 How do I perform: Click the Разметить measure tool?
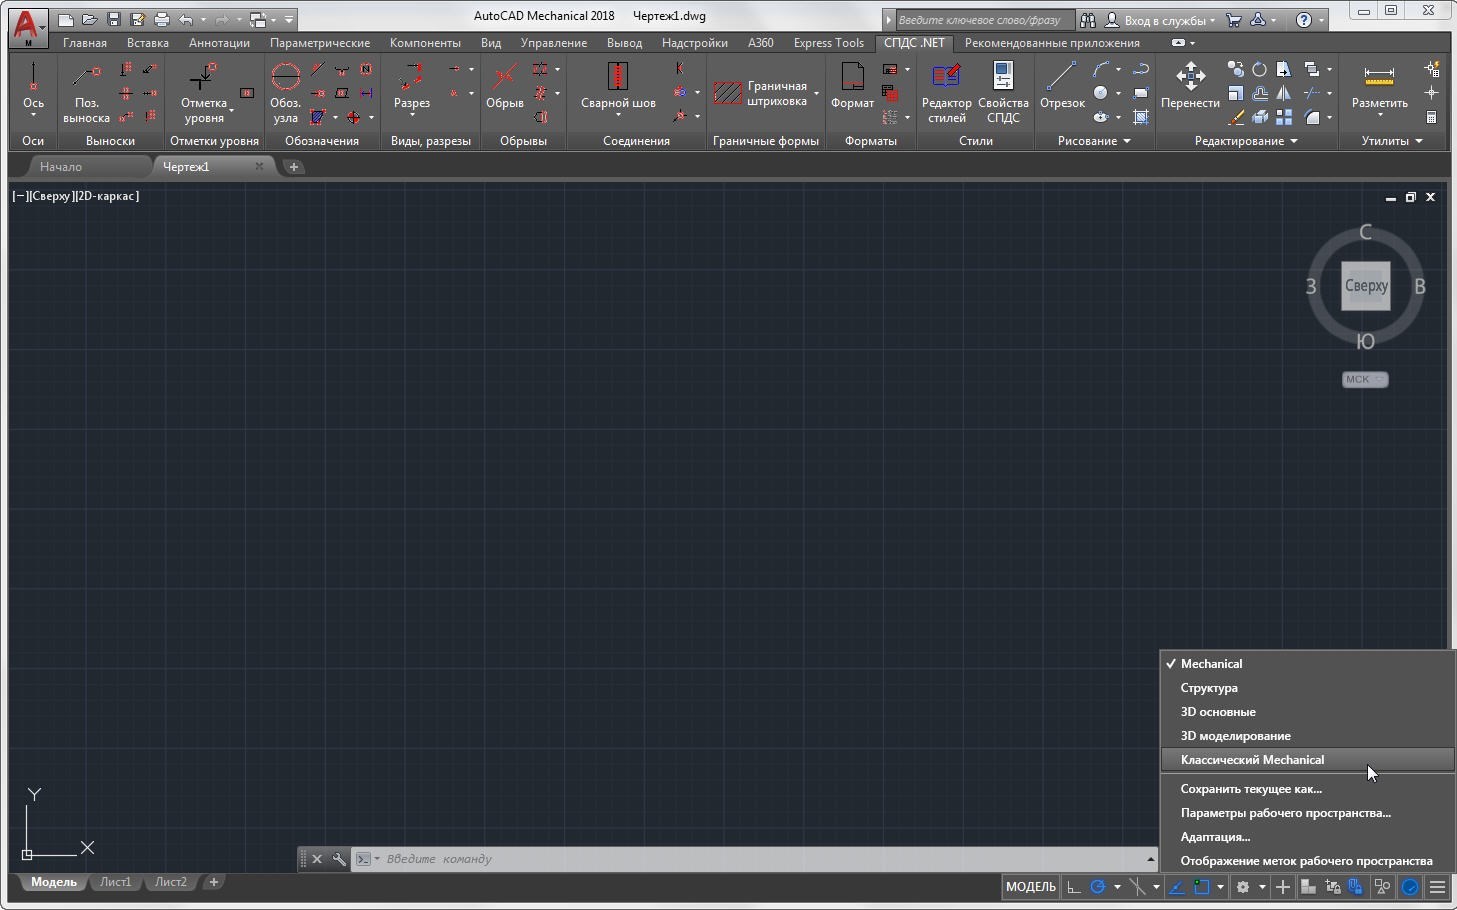[x=1379, y=86]
